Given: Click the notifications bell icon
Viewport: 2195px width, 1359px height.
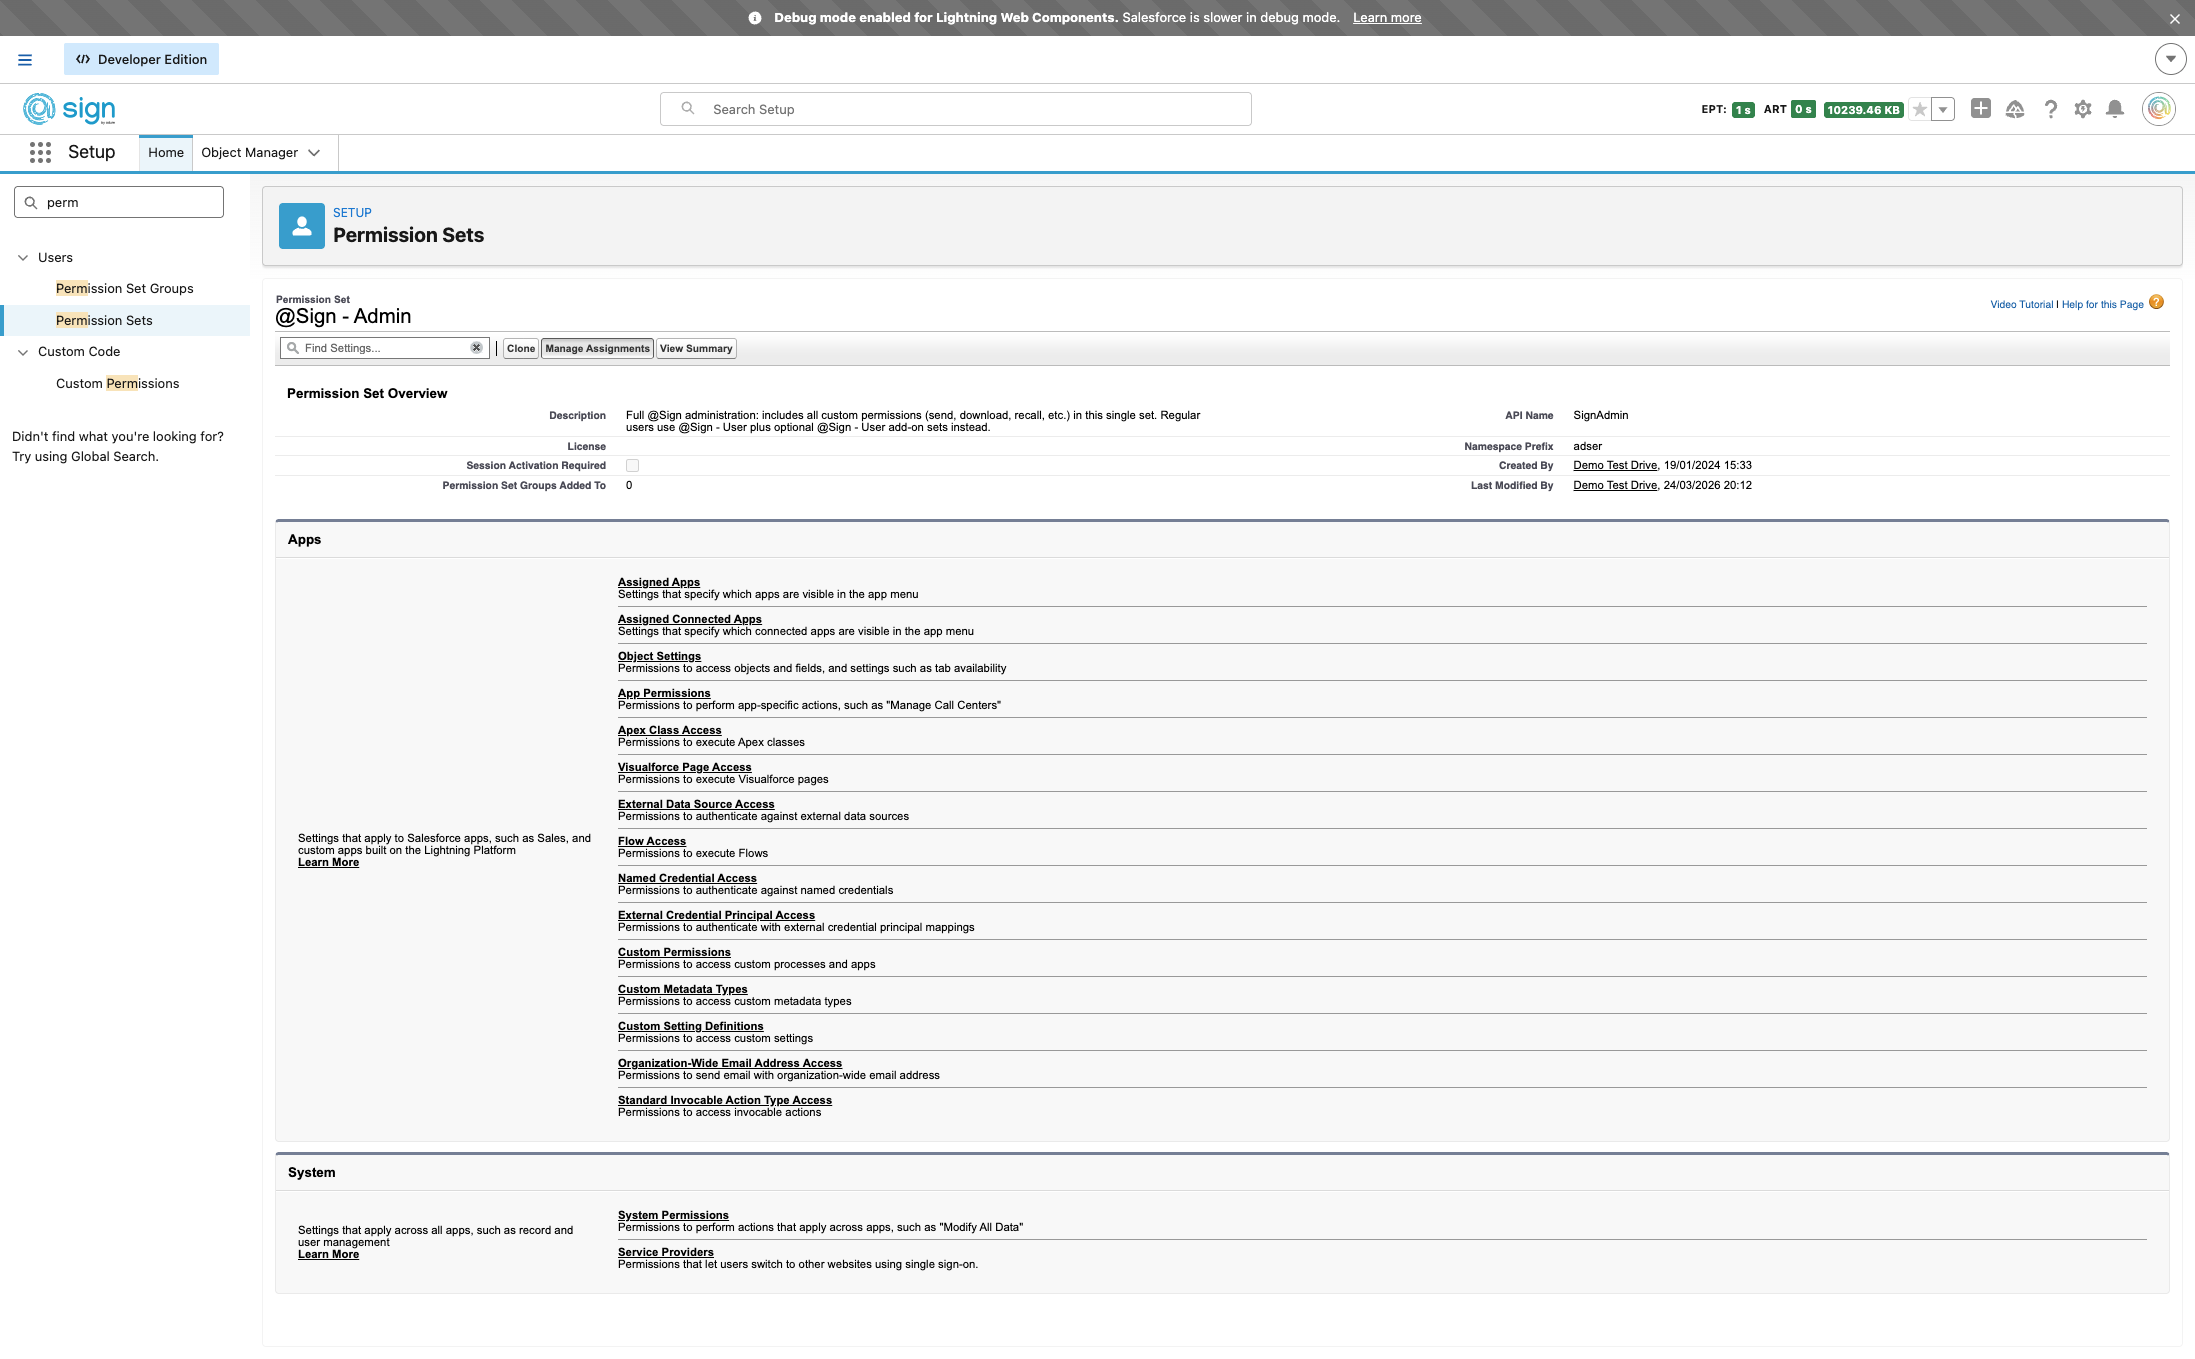Looking at the screenshot, I should (x=2114, y=109).
